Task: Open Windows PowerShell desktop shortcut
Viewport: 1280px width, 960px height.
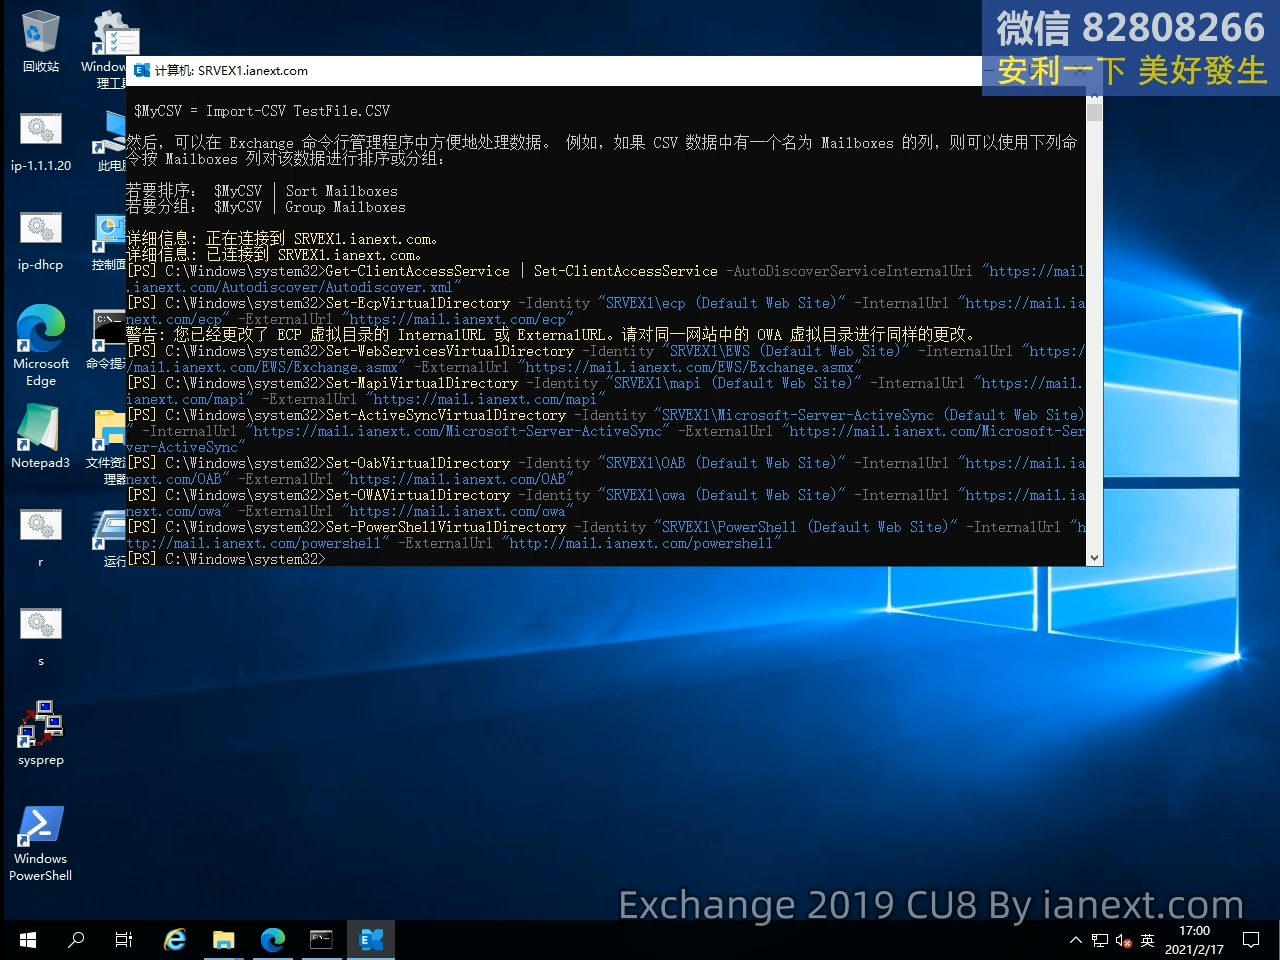Action: (41, 843)
